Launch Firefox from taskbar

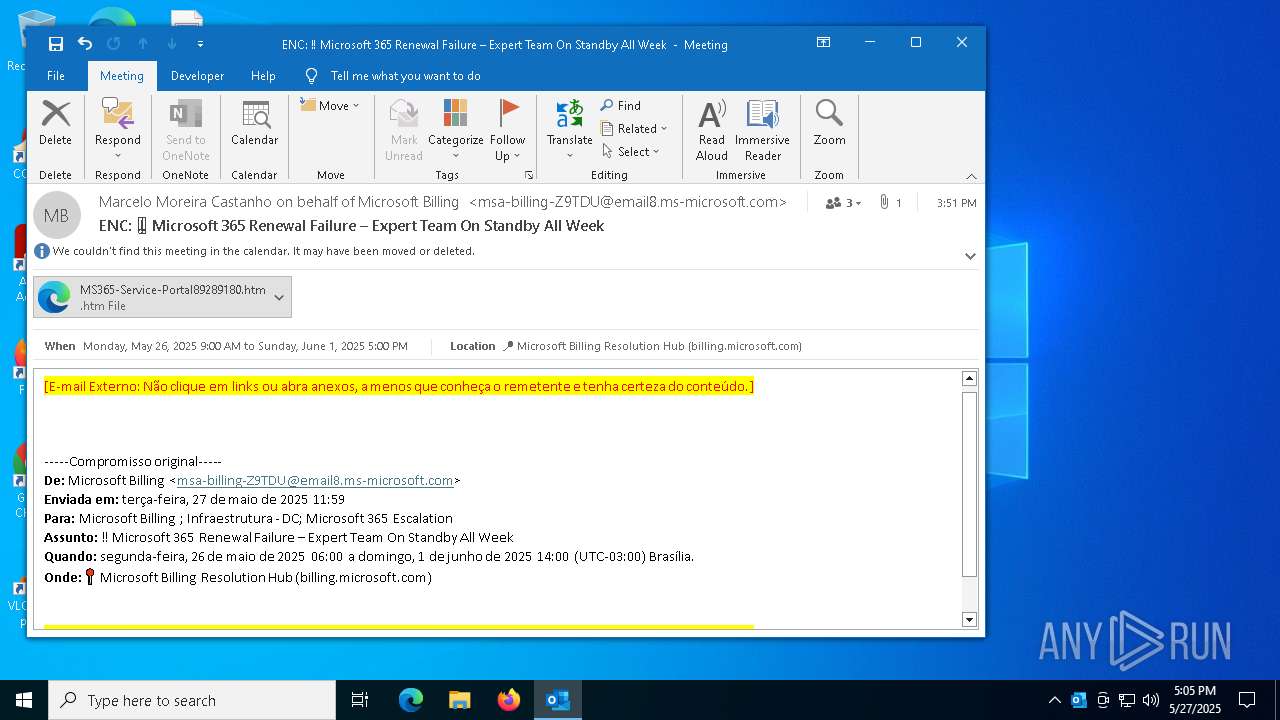(x=508, y=700)
